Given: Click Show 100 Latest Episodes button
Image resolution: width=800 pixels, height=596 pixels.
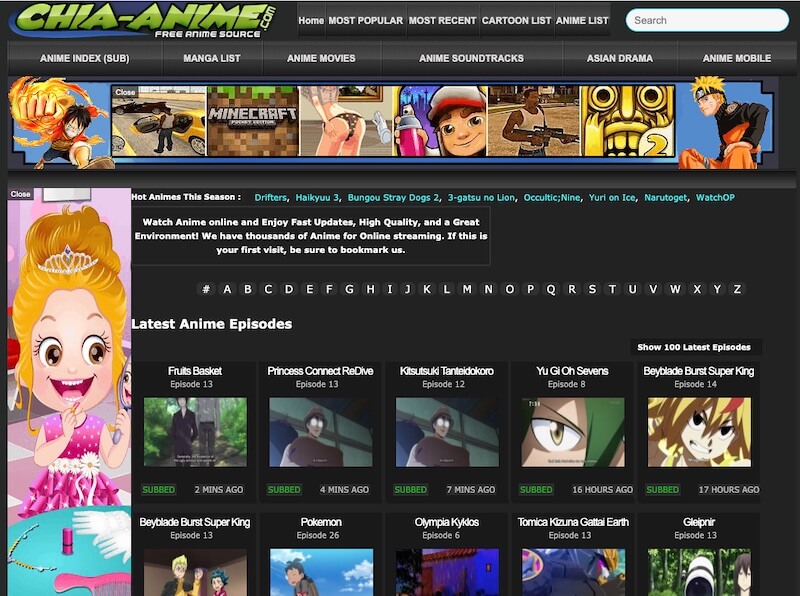Looking at the screenshot, I should (x=694, y=347).
